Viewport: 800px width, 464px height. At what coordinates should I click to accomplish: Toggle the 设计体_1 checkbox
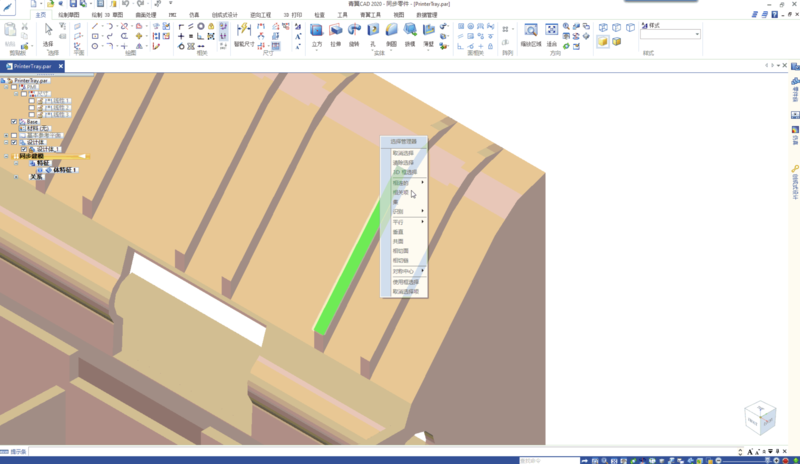24,149
